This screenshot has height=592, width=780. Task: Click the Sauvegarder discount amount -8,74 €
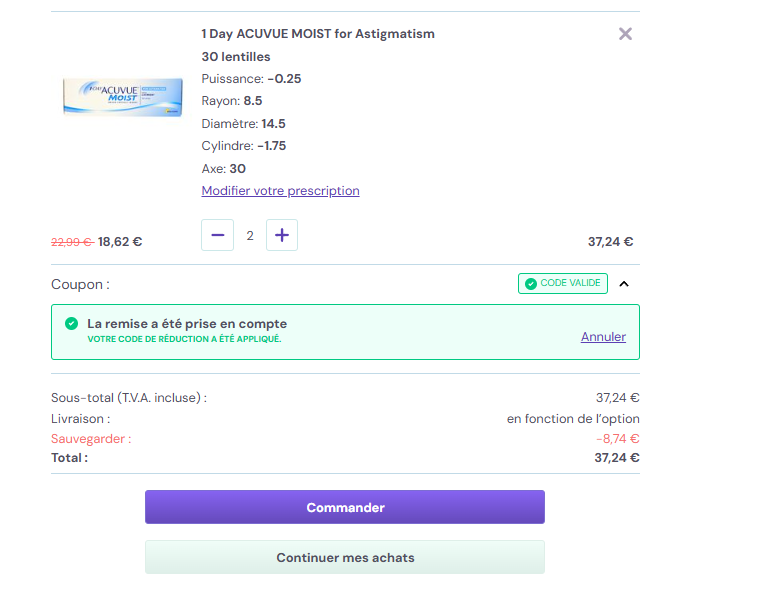coord(617,439)
